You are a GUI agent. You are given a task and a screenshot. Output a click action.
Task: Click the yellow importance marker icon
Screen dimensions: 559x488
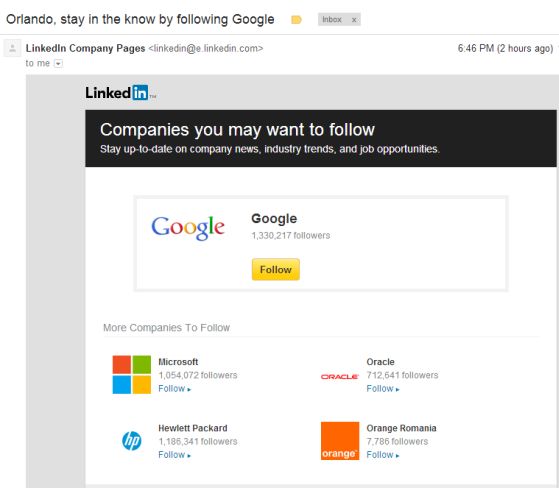point(296,20)
